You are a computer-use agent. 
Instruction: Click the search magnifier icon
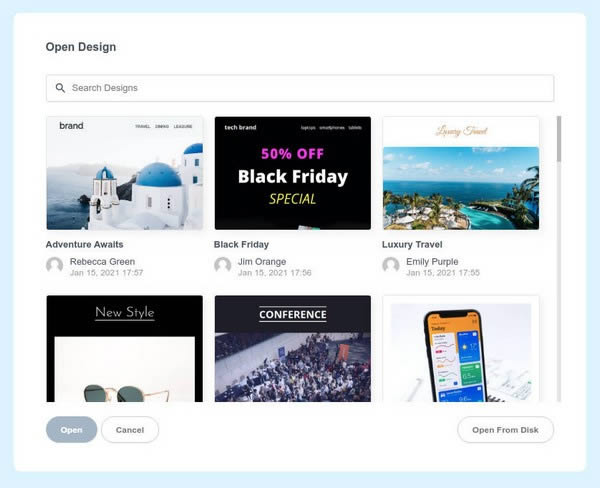[60, 88]
